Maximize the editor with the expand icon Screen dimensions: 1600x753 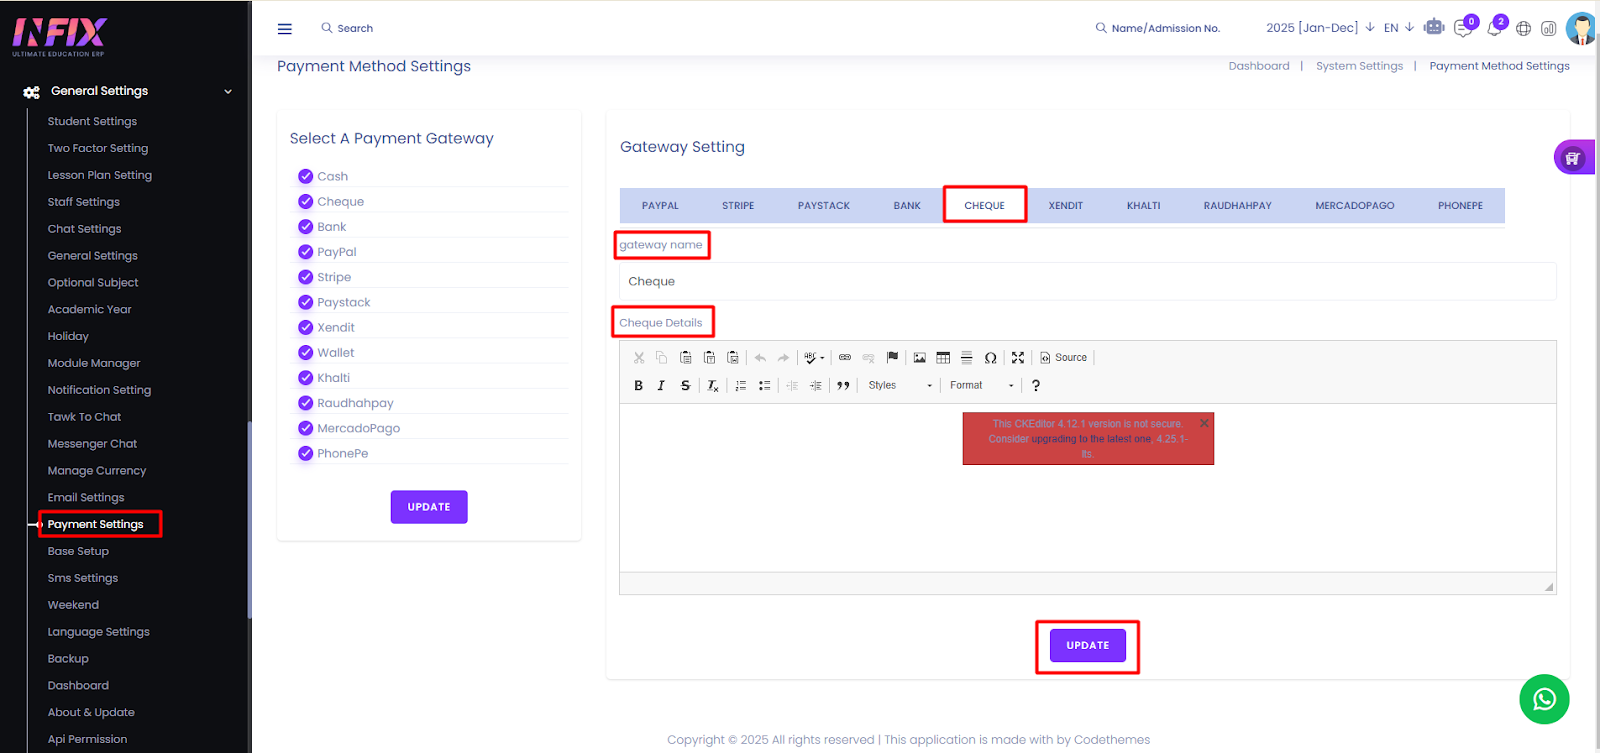coord(1018,357)
